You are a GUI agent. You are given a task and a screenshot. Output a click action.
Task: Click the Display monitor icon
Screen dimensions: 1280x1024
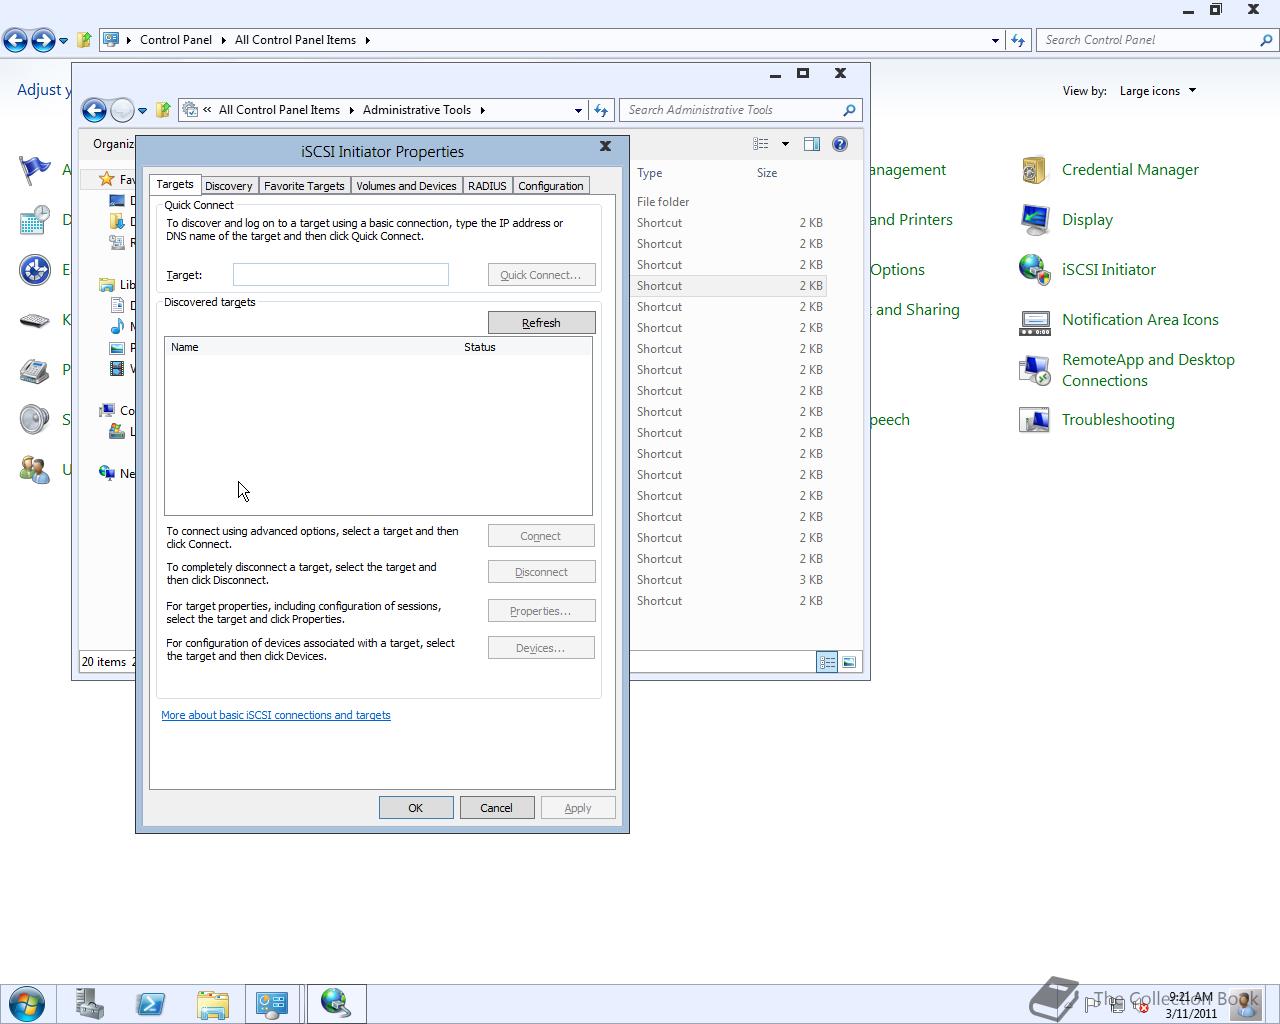(x=1034, y=220)
